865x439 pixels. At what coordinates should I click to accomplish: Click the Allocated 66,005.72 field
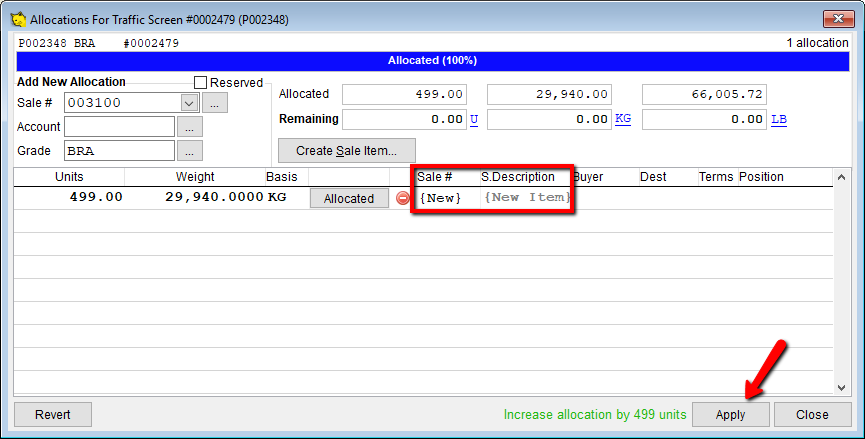[704, 94]
